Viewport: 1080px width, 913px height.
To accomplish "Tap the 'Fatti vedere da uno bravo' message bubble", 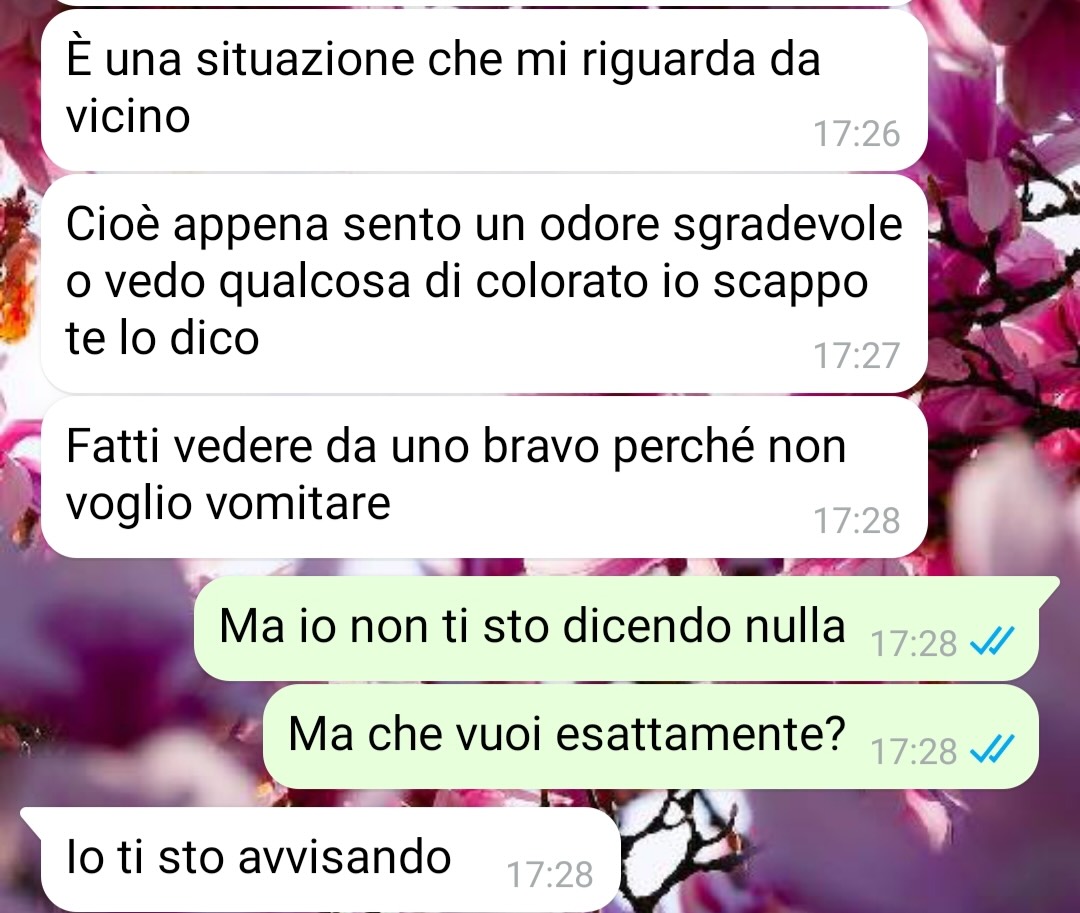I will (x=484, y=476).
